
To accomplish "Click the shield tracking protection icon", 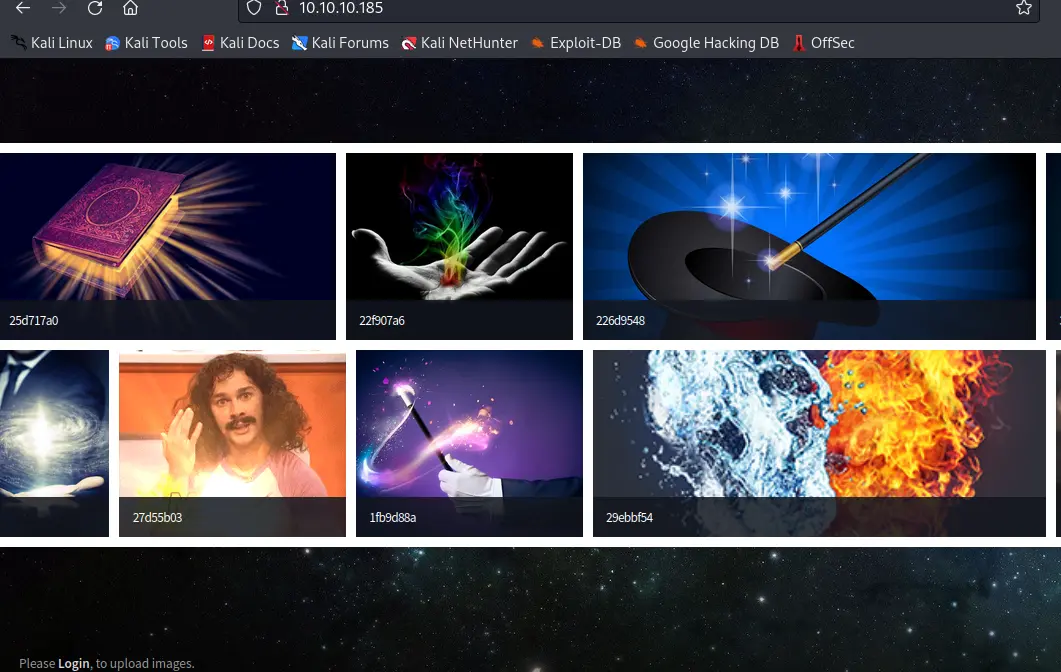I will [254, 8].
